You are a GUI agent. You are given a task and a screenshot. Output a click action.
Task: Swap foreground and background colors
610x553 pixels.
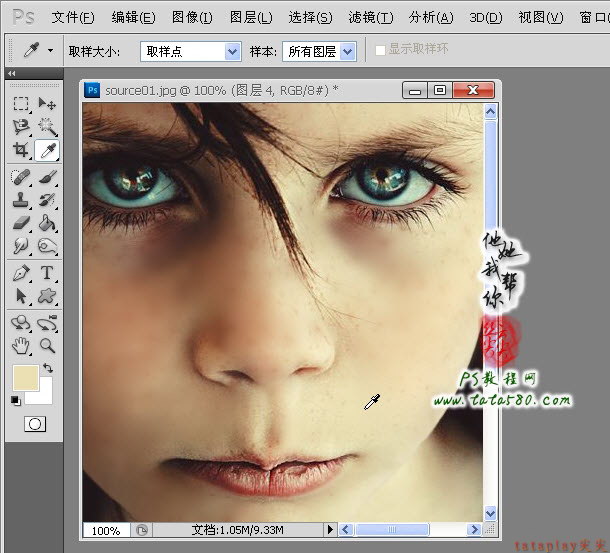click(x=48, y=367)
